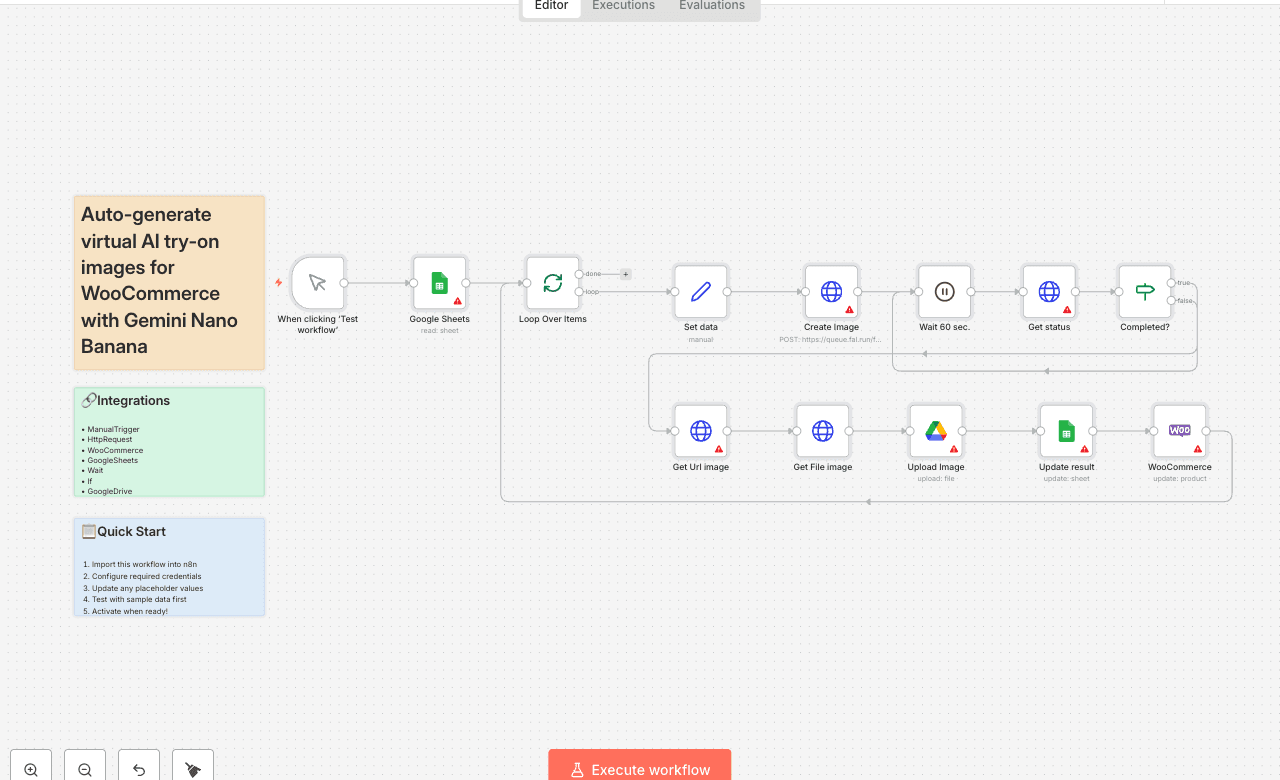Screen dimensions: 1280x780
Task: Click the zoom out control
Action: (x=84, y=766)
